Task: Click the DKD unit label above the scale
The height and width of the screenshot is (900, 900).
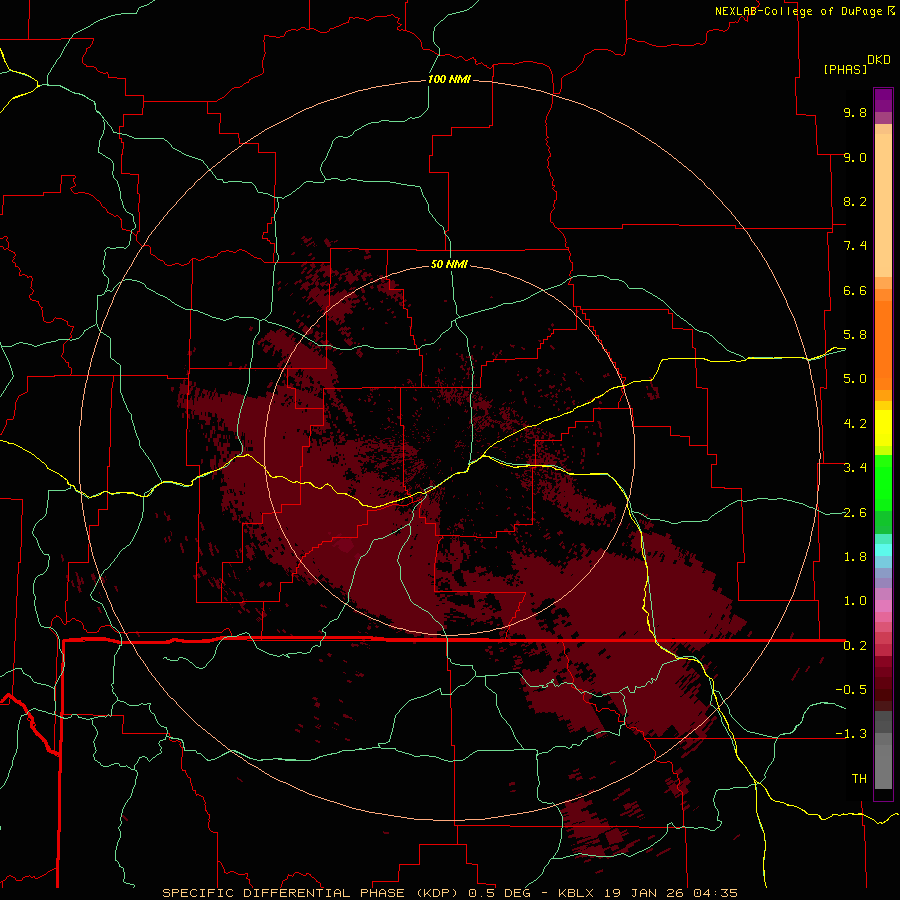Action: pyautogui.click(x=879, y=60)
